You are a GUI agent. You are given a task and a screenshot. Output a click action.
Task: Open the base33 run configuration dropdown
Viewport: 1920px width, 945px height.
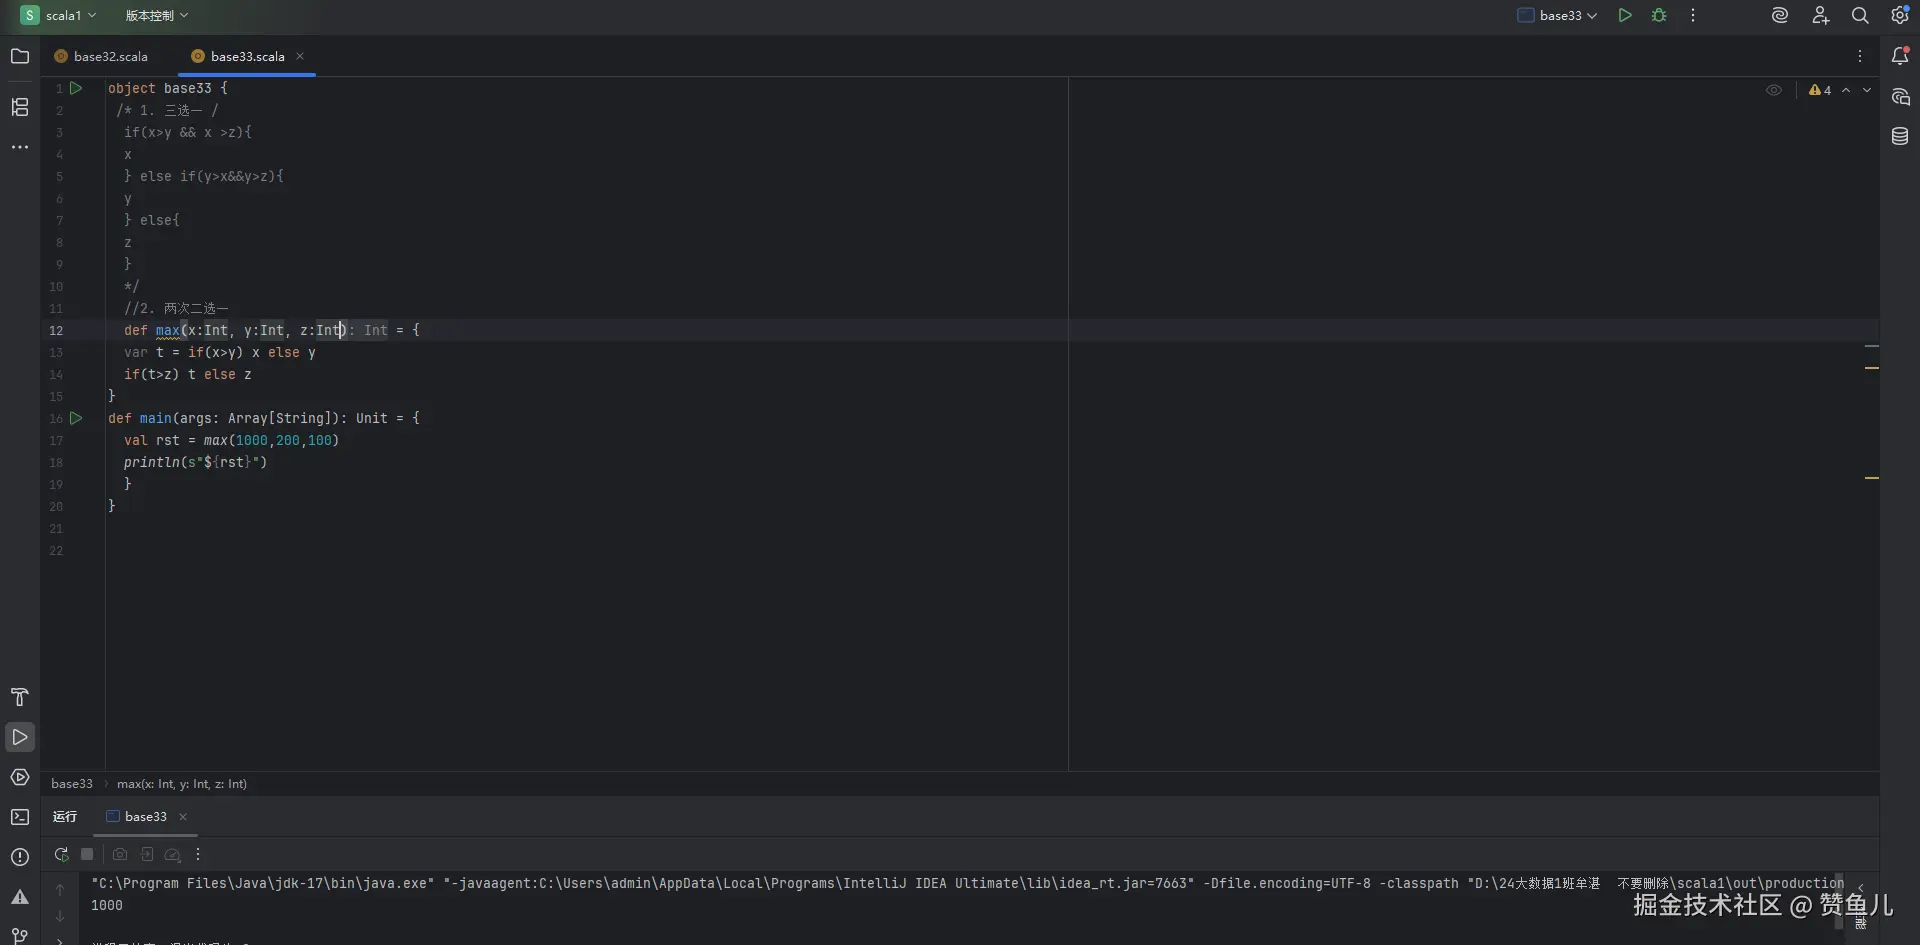tap(1557, 15)
